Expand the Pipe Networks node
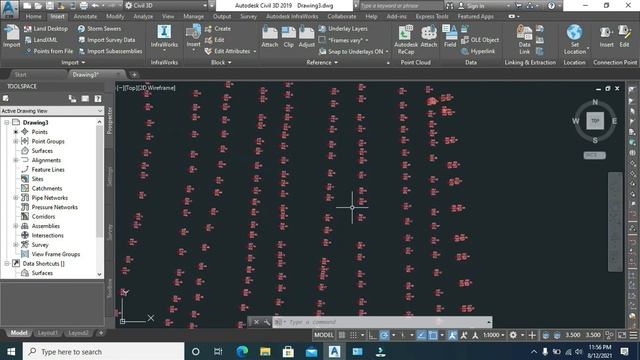The image size is (640, 360). 16,198
